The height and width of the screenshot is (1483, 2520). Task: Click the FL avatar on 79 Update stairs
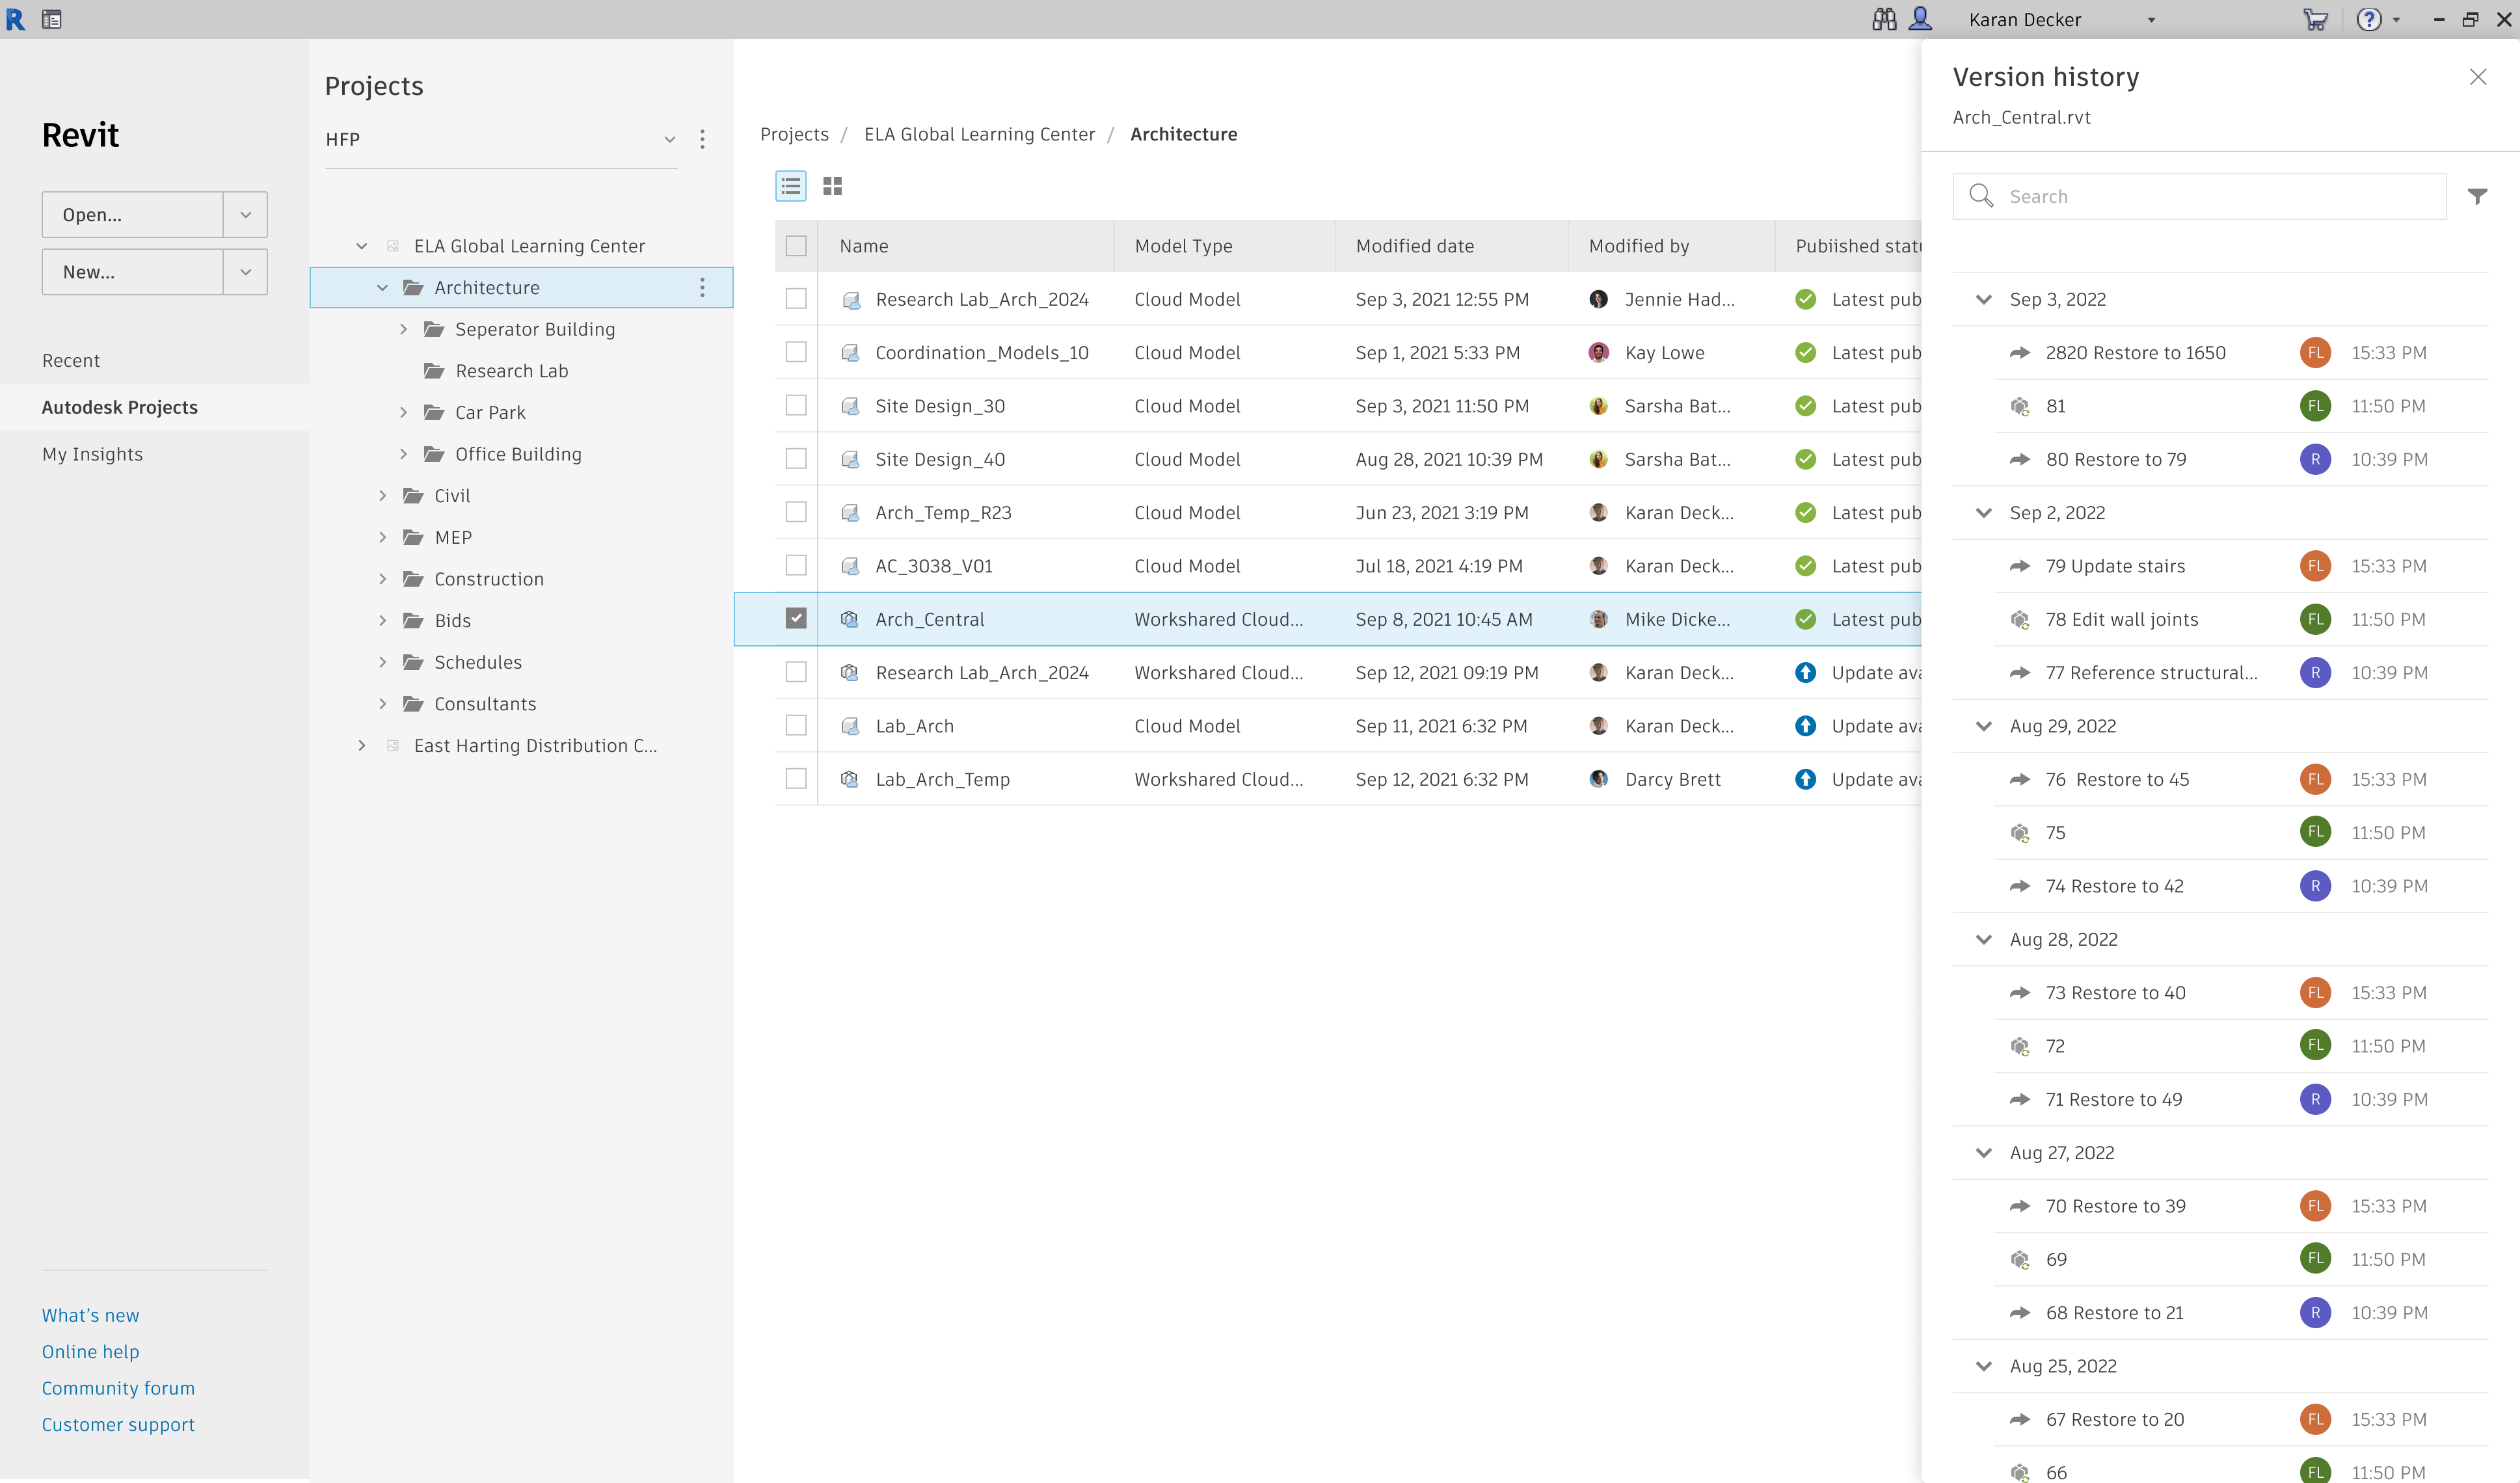tap(2314, 566)
